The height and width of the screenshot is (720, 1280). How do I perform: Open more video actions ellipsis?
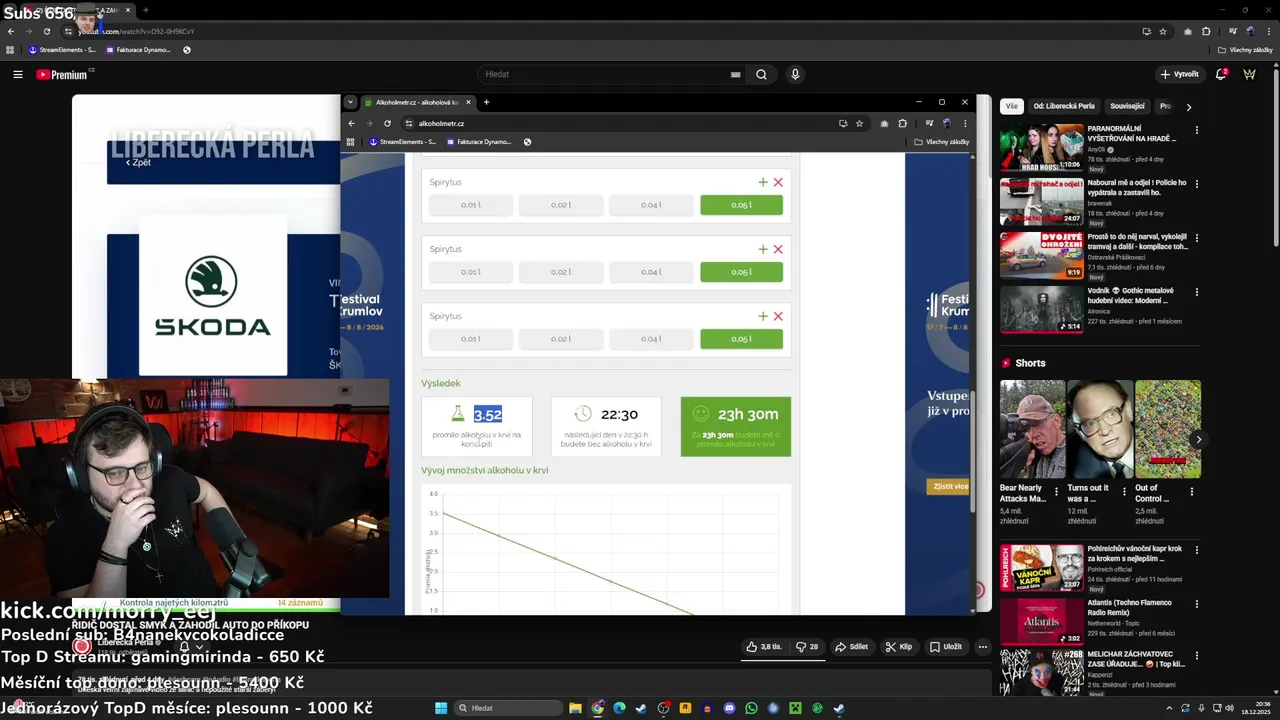(x=983, y=647)
